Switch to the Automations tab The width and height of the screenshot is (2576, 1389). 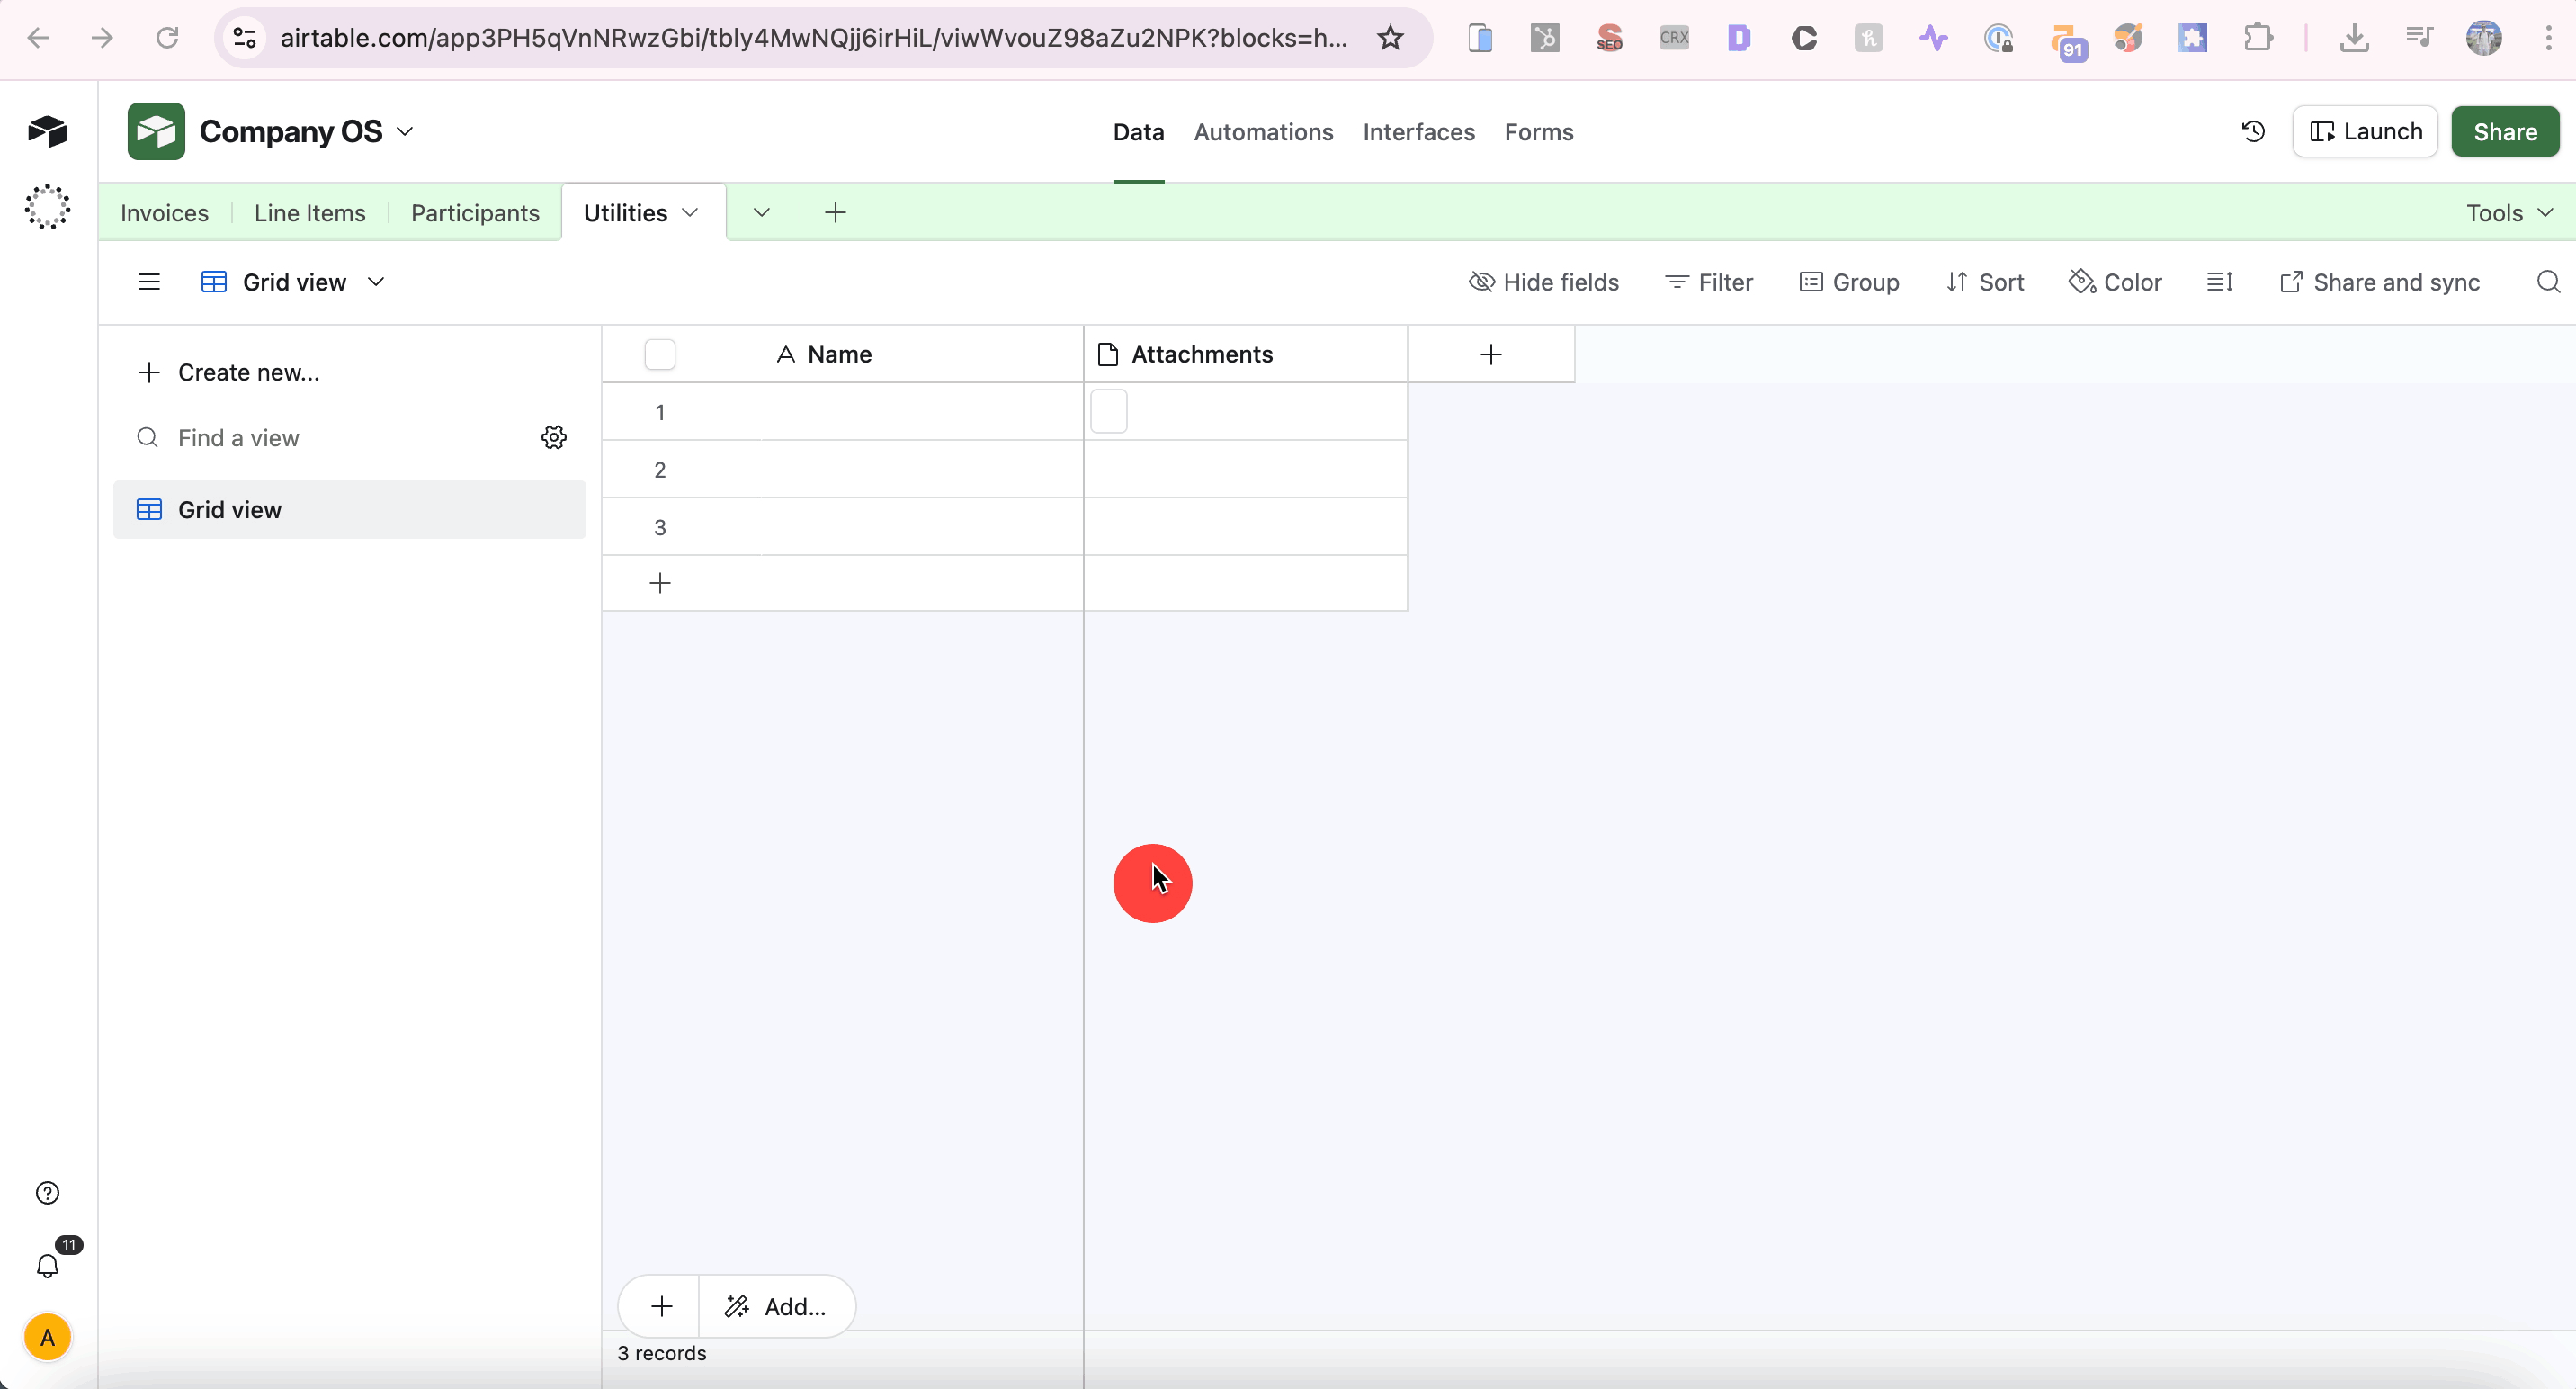[x=1263, y=131]
